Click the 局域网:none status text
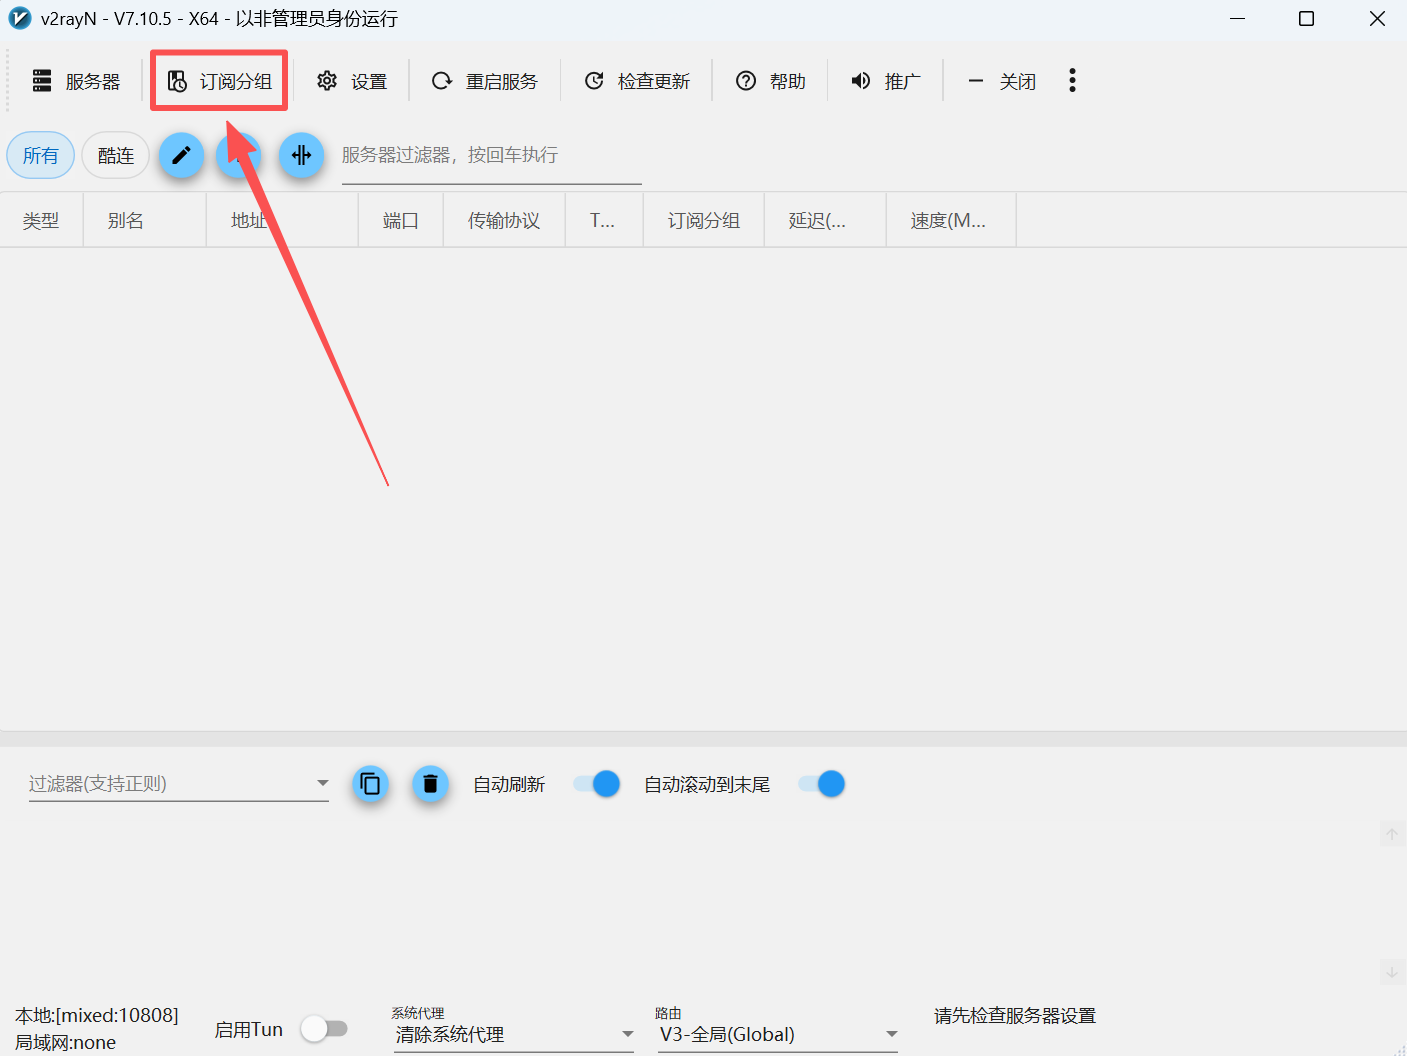The height and width of the screenshot is (1056, 1407). 65,1042
